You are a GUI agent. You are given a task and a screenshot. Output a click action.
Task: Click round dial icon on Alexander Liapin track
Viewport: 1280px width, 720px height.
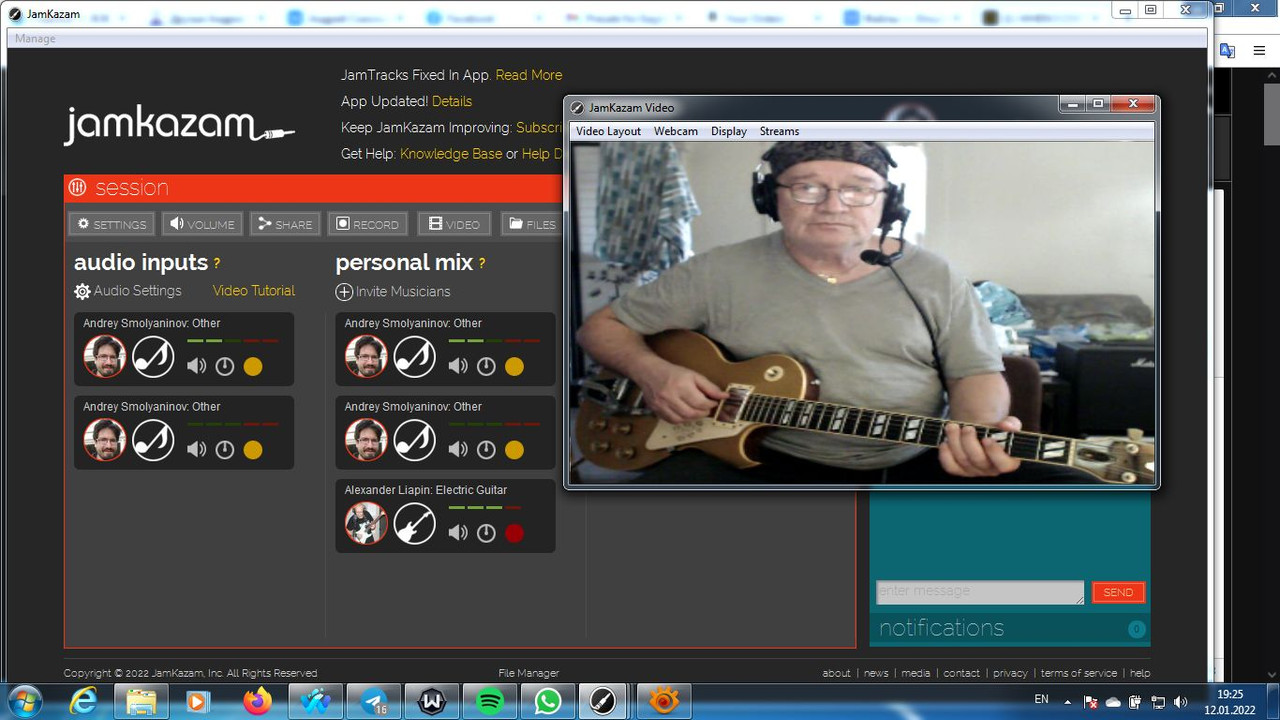click(x=486, y=533)
